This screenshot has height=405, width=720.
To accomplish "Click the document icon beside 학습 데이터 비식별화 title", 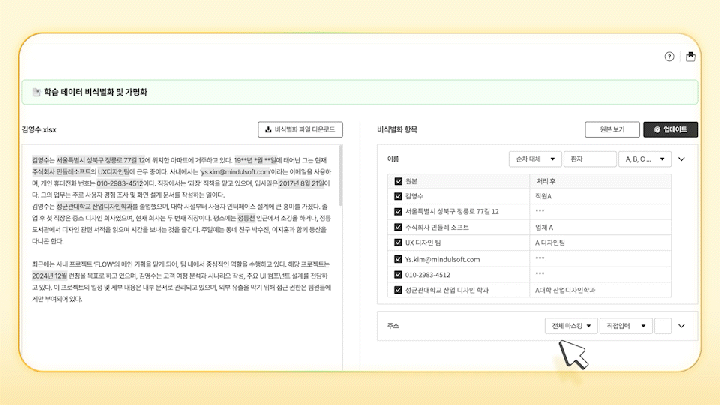I will [36, 92].
